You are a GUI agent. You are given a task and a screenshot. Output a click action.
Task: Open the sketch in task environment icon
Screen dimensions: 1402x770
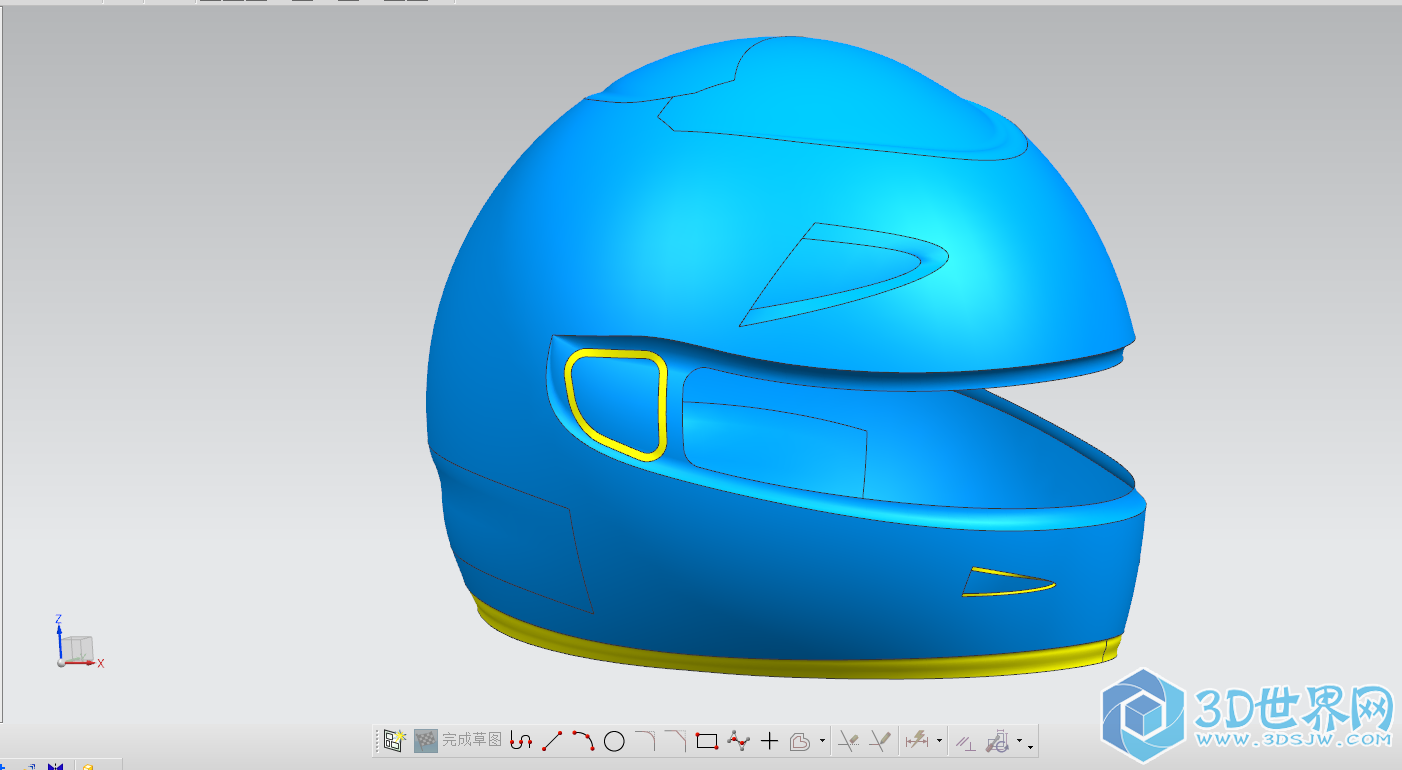pos(394,741)
